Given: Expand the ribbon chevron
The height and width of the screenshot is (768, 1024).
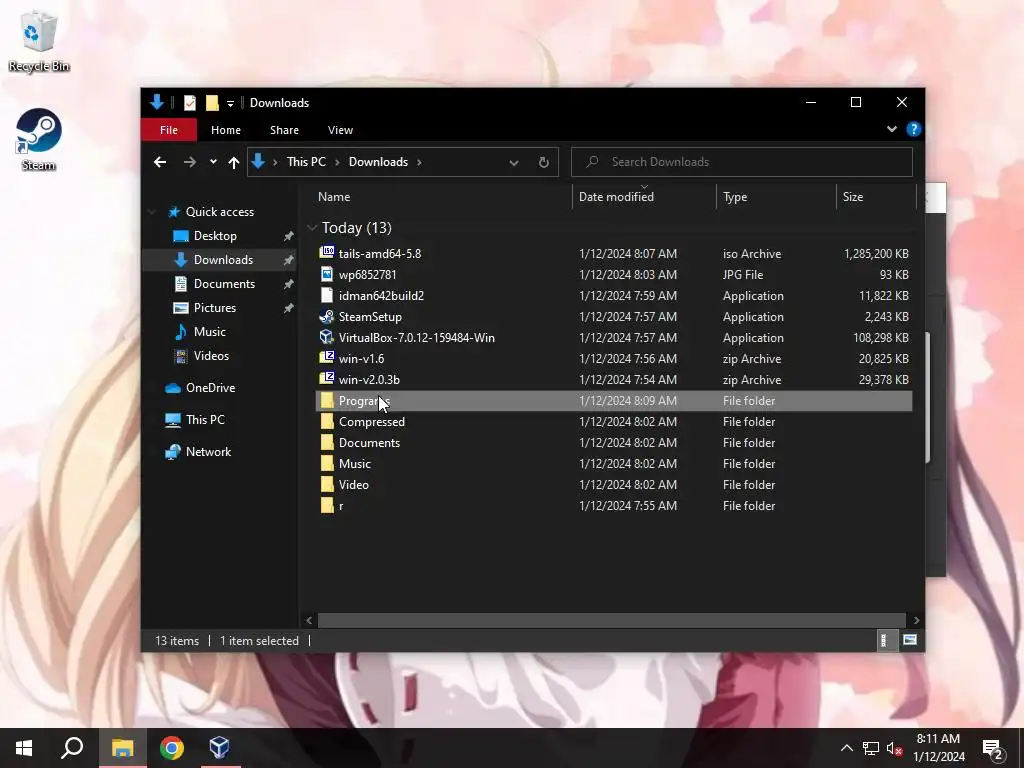Looking at the screenshot, I should point(891,129).
